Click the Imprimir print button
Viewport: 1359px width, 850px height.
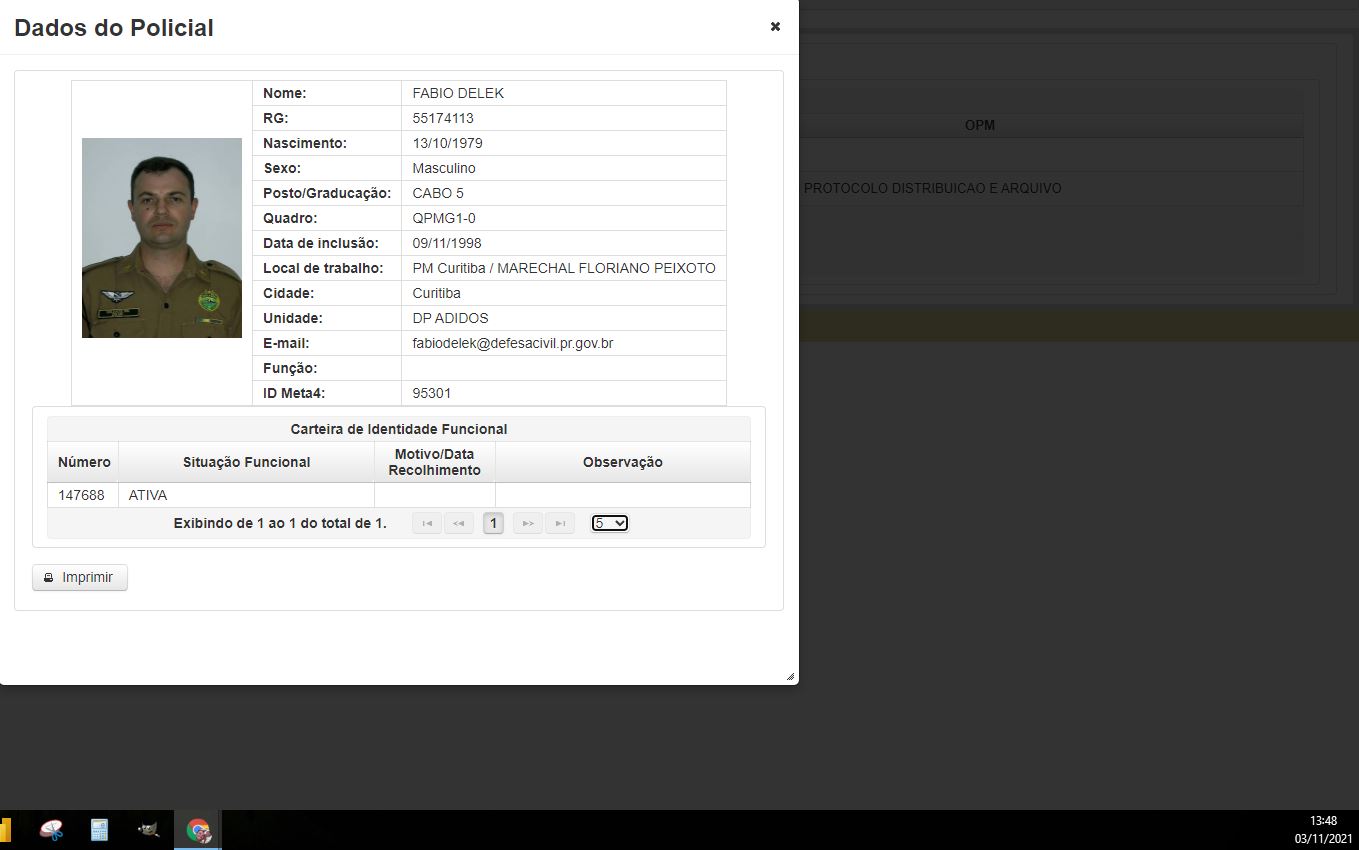tap(80, 577)
